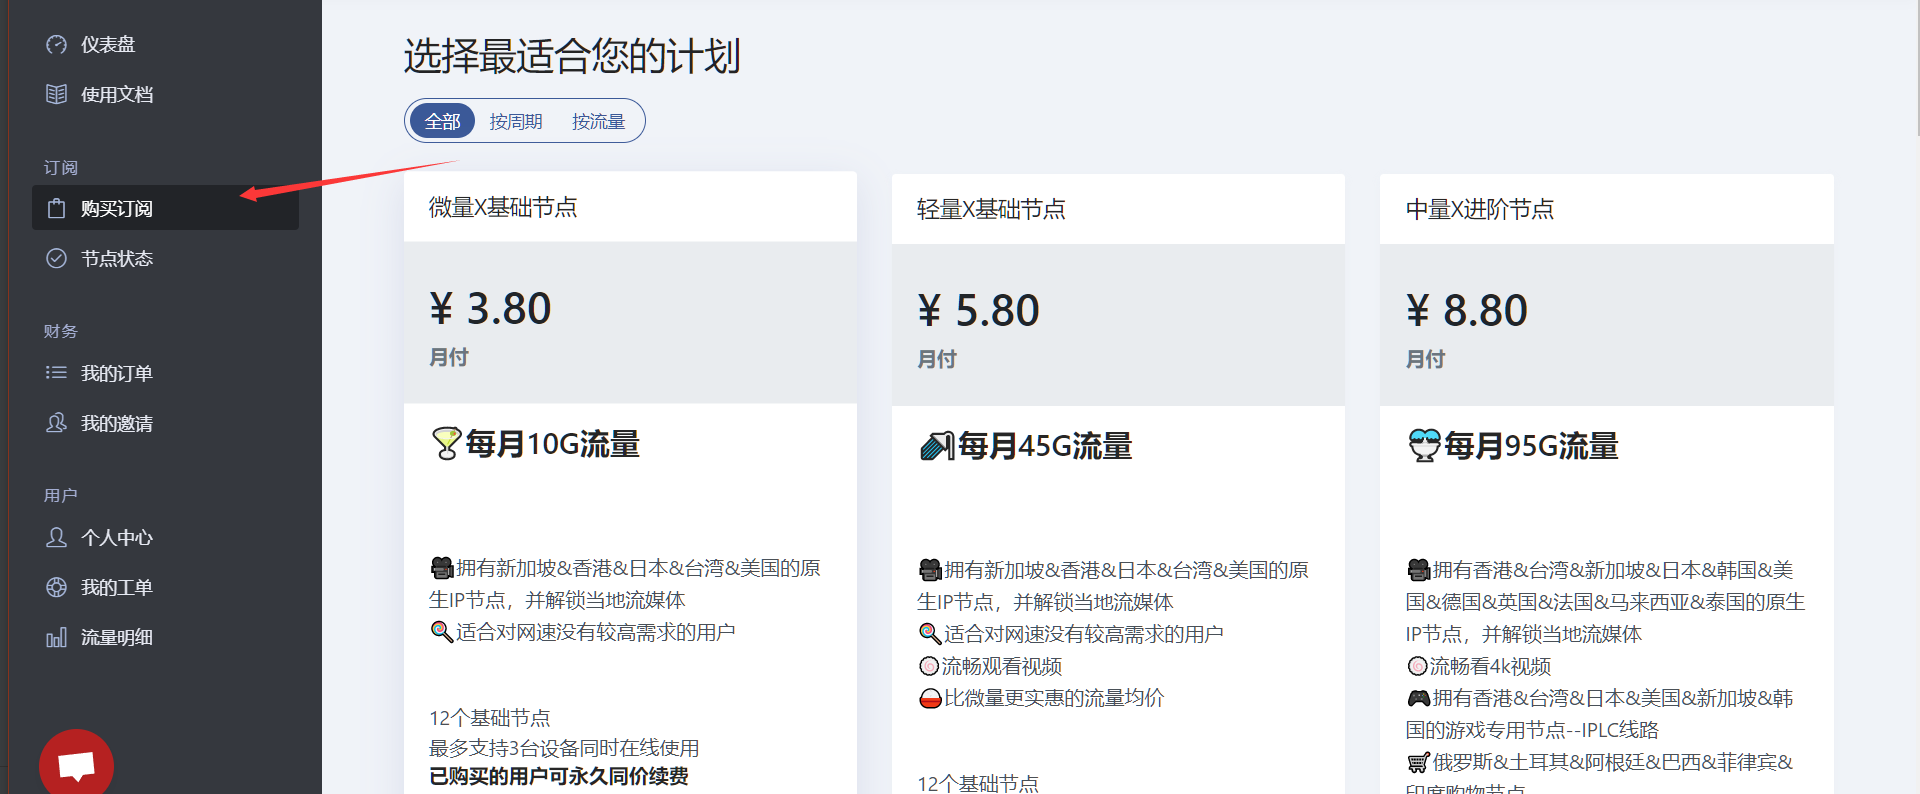
Task: Open 仪表盘 in the sidebar
Action: coord(108,45)
